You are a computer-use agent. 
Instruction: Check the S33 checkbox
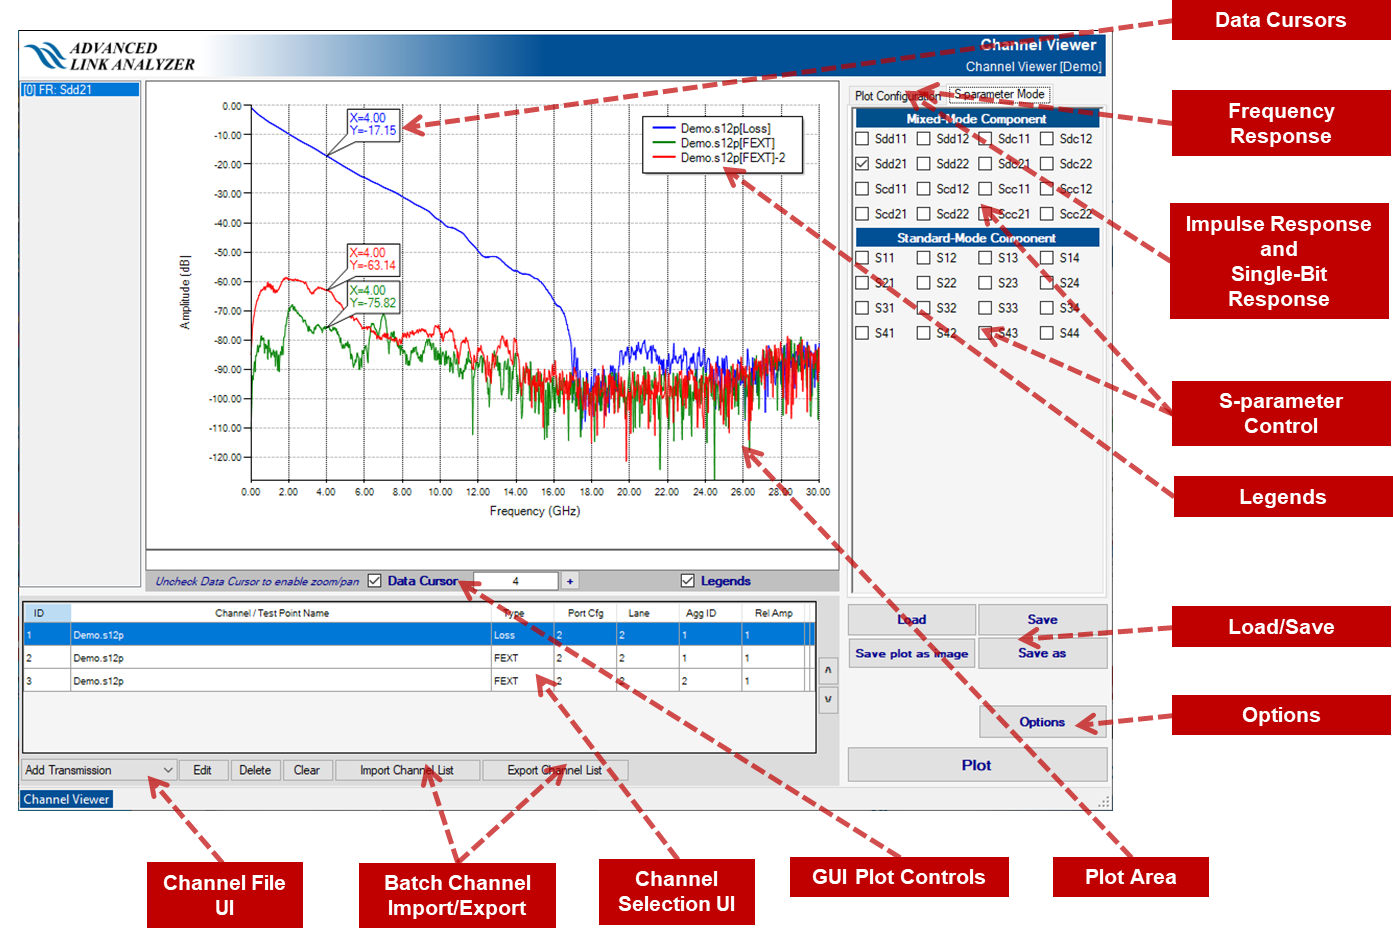pyautogui.click(x=985, y=308)
